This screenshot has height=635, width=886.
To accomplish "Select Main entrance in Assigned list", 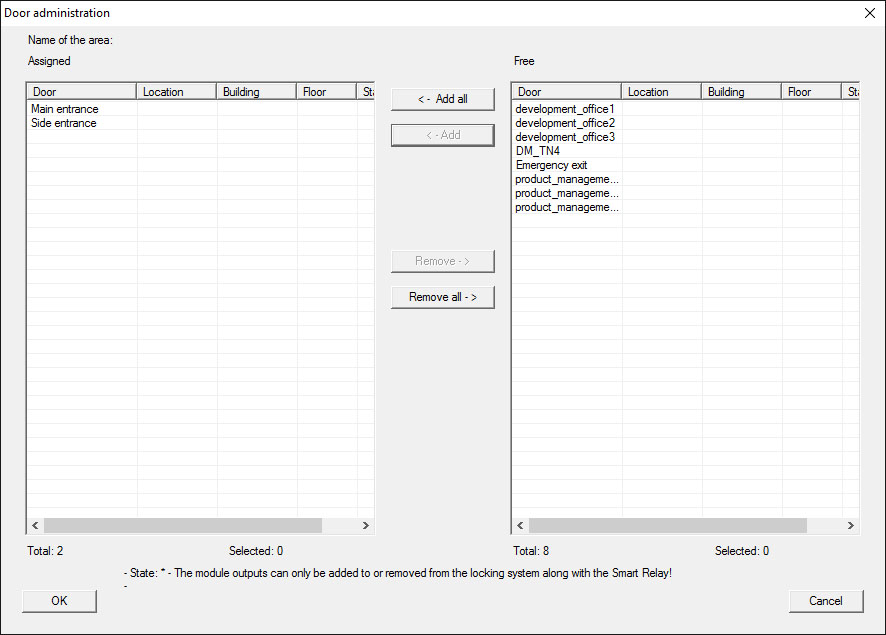I will tap(65, 109).
